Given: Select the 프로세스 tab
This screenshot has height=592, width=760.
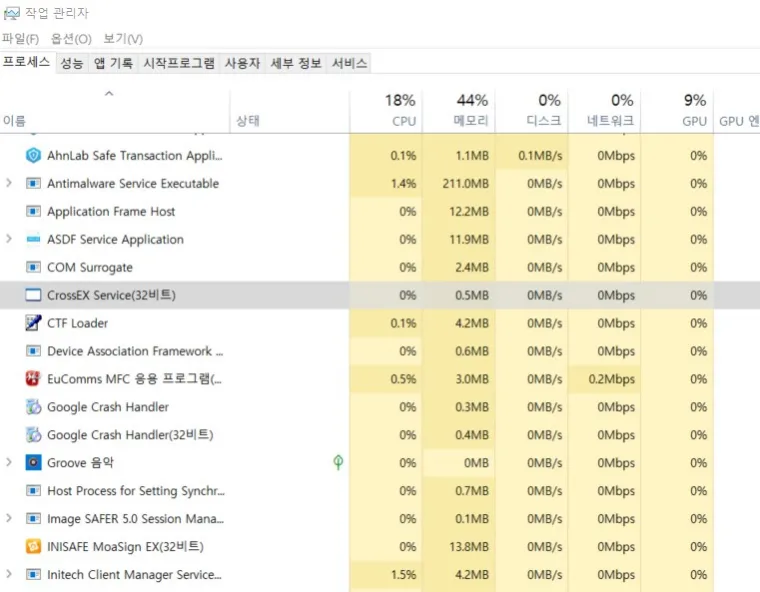Looking at the screenshot, I should [x=27, y=62].
